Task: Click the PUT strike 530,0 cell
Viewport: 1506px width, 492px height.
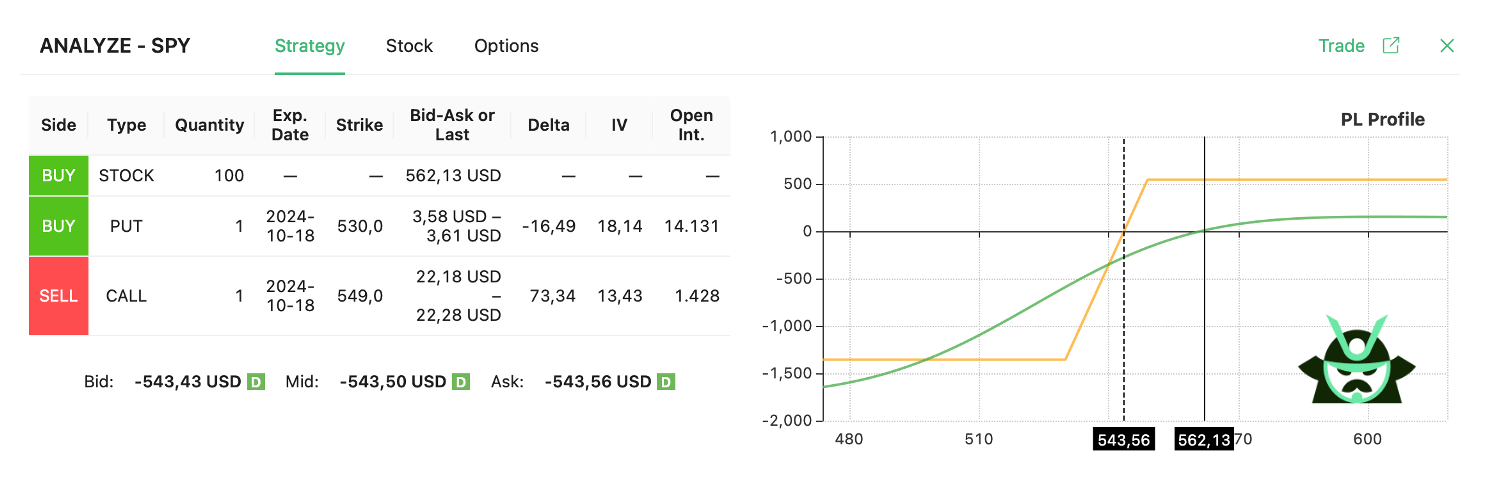Action: [x=359, y=226]
